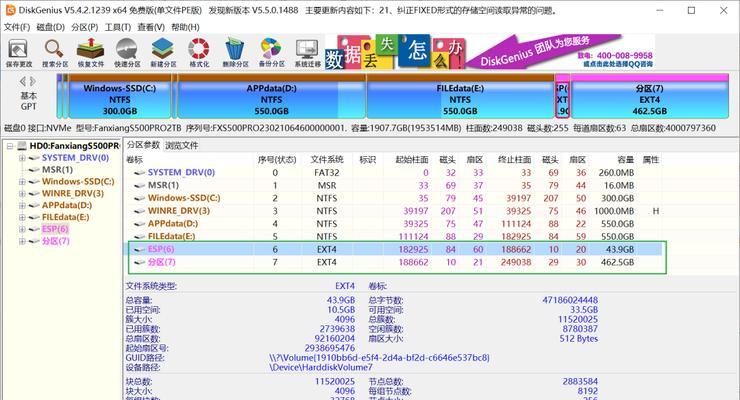
Task: Open the Quick Partition (快速分区) tool
Action: (x=127, y=52)
